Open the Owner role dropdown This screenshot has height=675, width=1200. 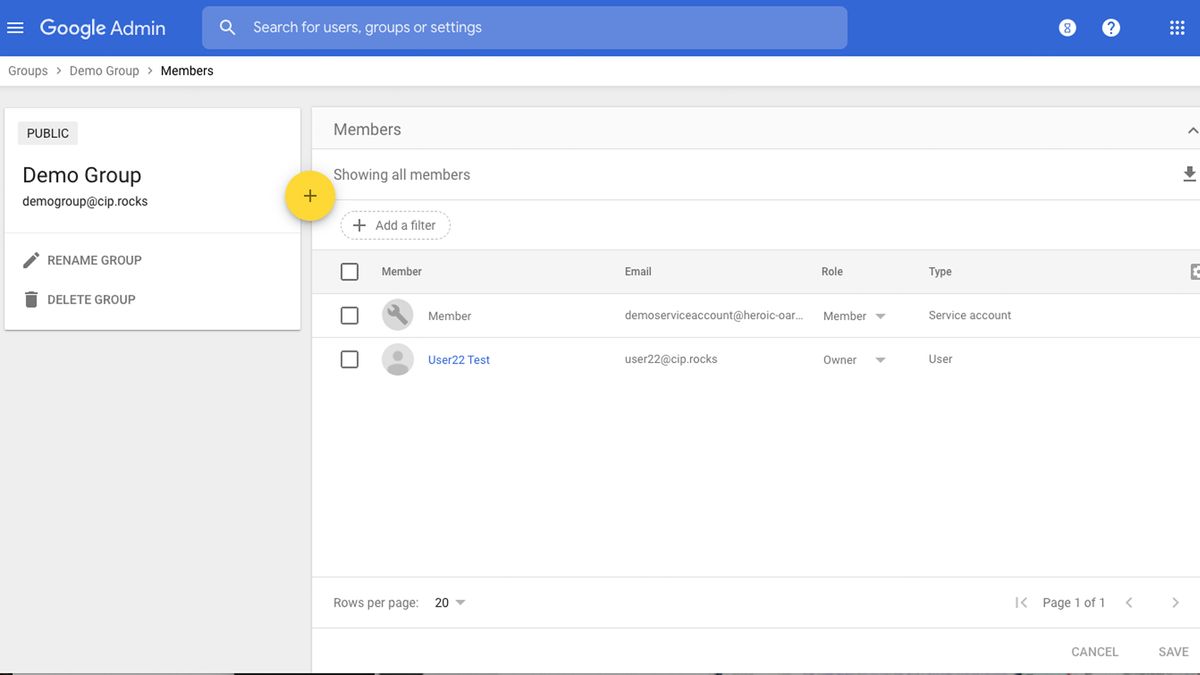pyautogui.click(x=879, y=359)
